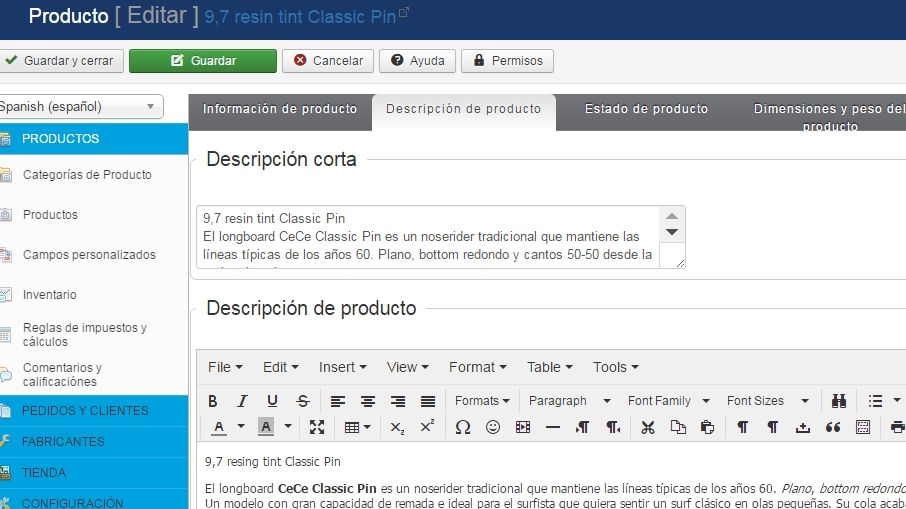
Task: Open the insert table dropdown
Action: point(357,428)
